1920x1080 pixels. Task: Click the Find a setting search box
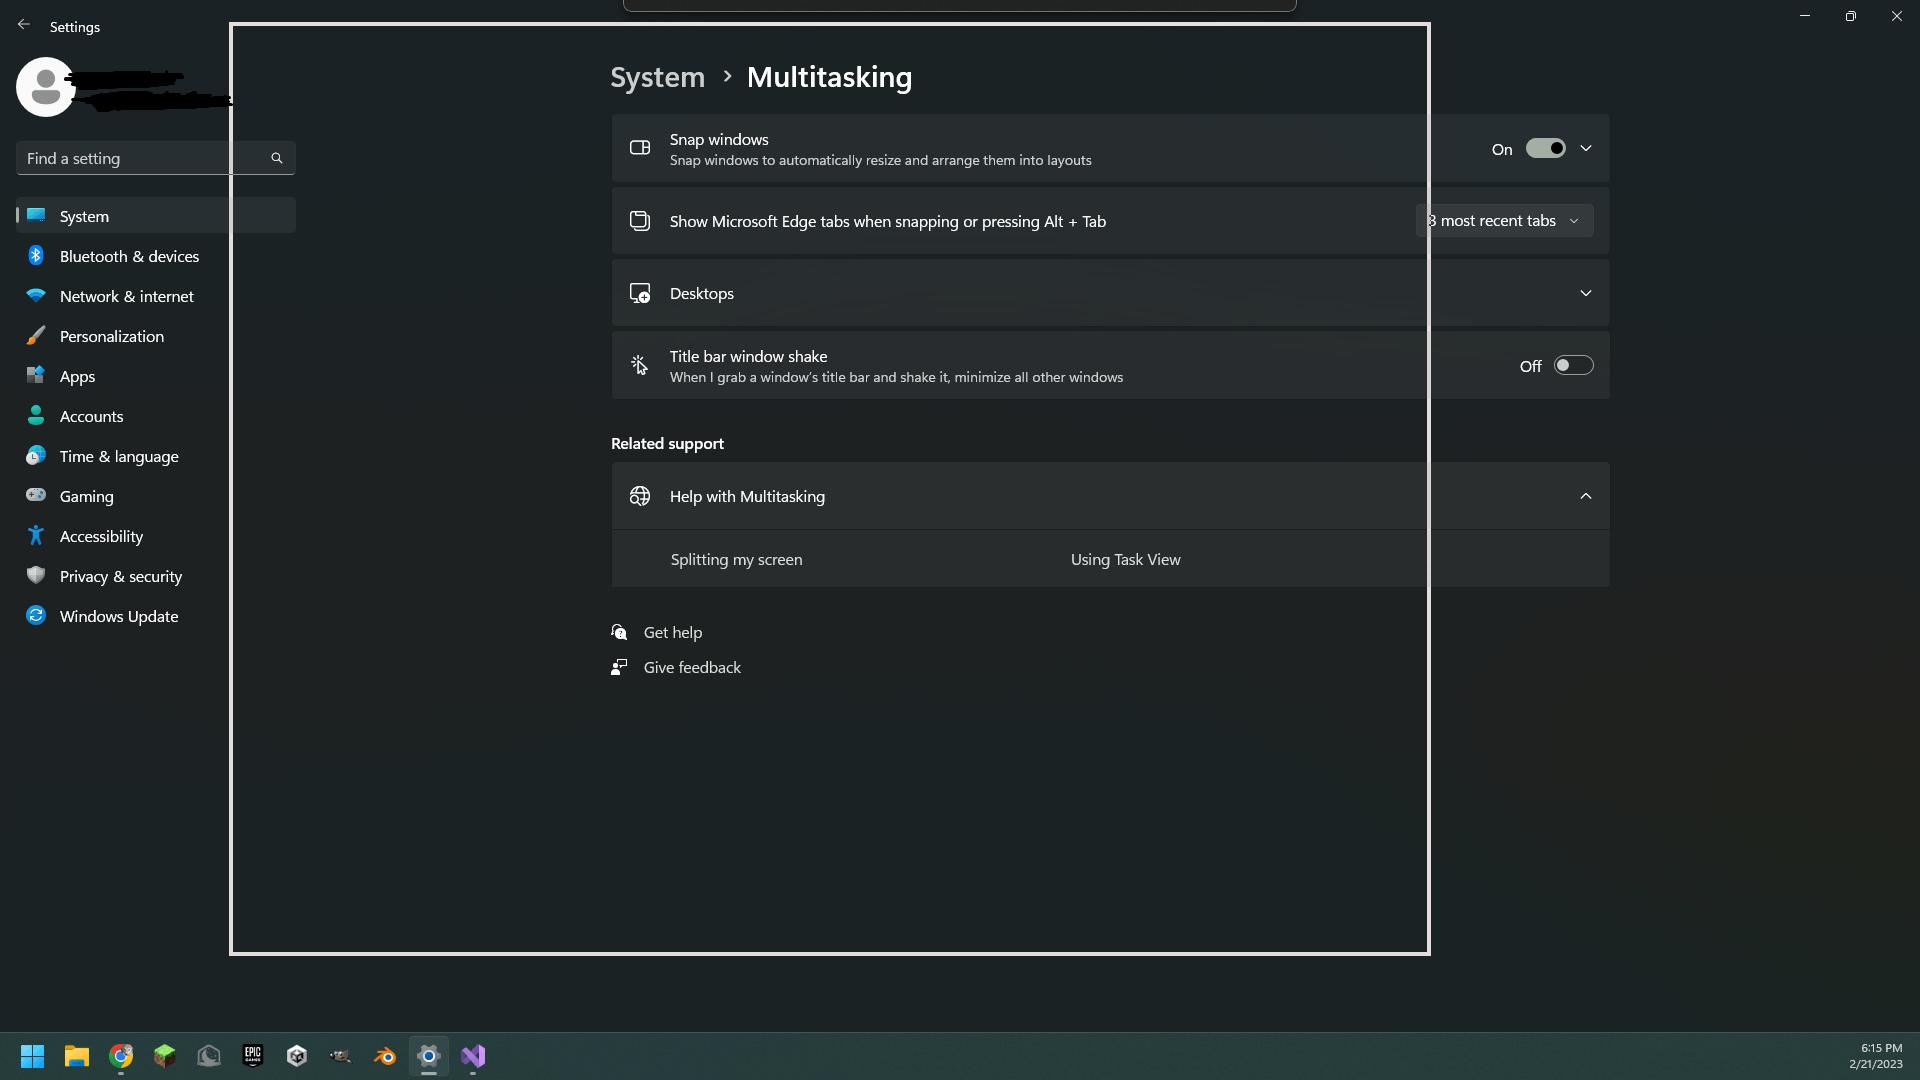point(155,158)
